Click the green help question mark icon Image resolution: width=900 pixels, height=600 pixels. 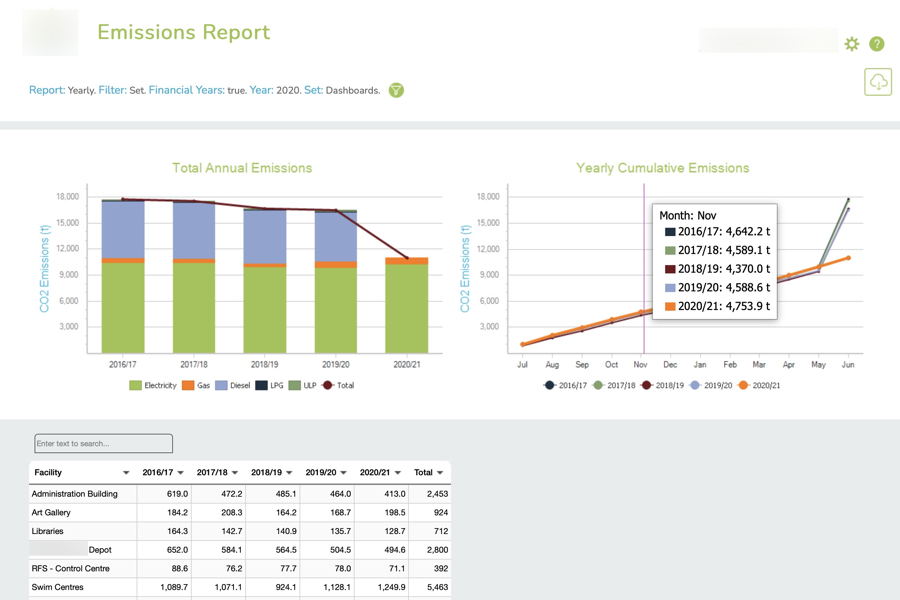tap(877, 43)
